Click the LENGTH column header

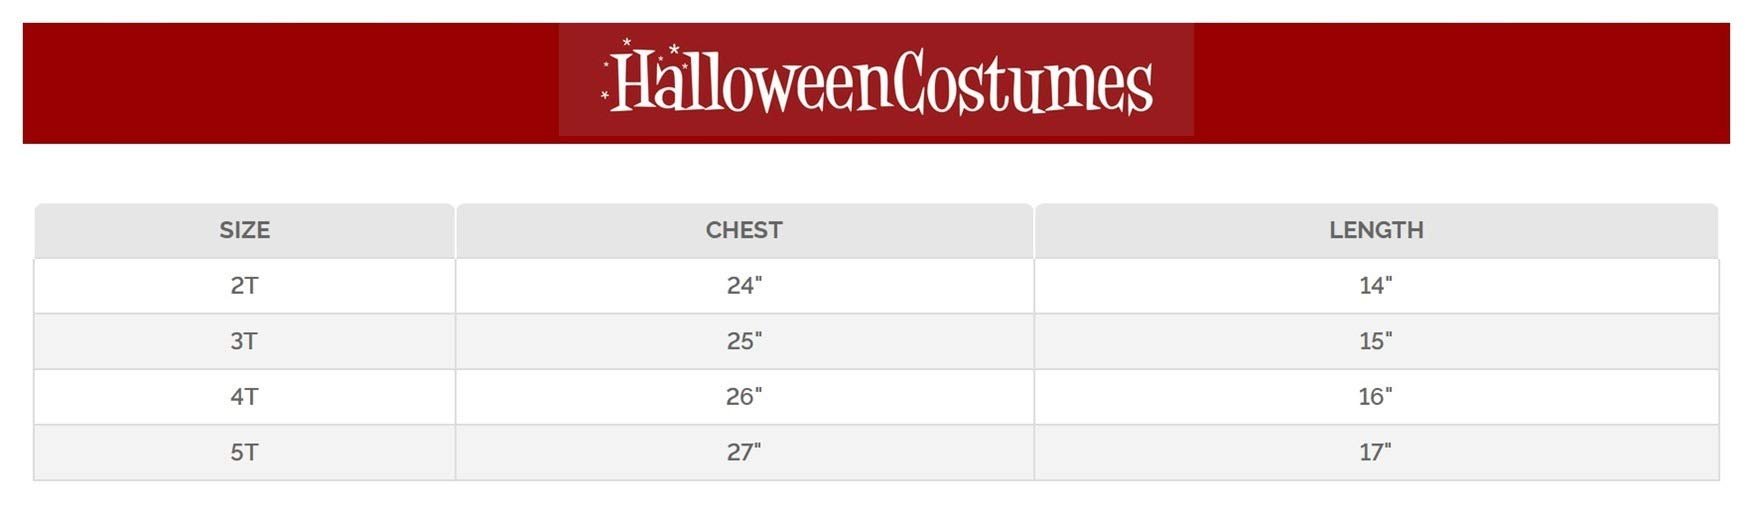1376,230
